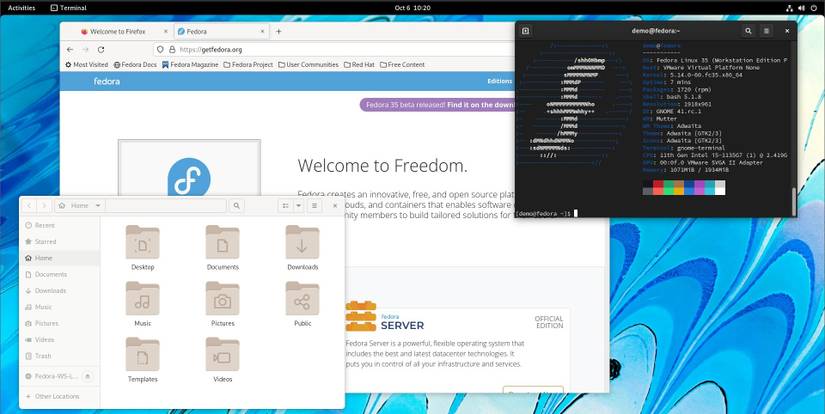The width and height of the screenshot is (825, 414).
Task: Click the Fedora Server edition logo
Action: (385, 316)
